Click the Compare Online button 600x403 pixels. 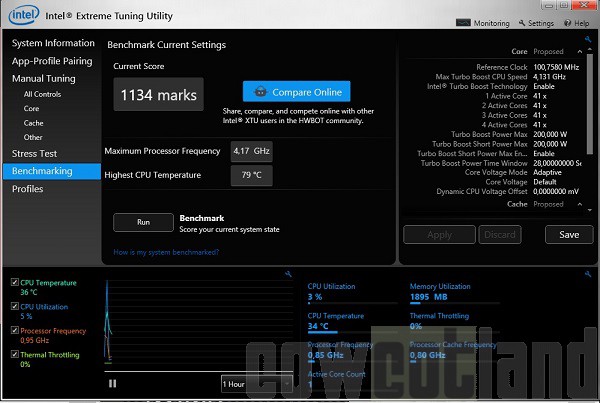tap(297, 91)
